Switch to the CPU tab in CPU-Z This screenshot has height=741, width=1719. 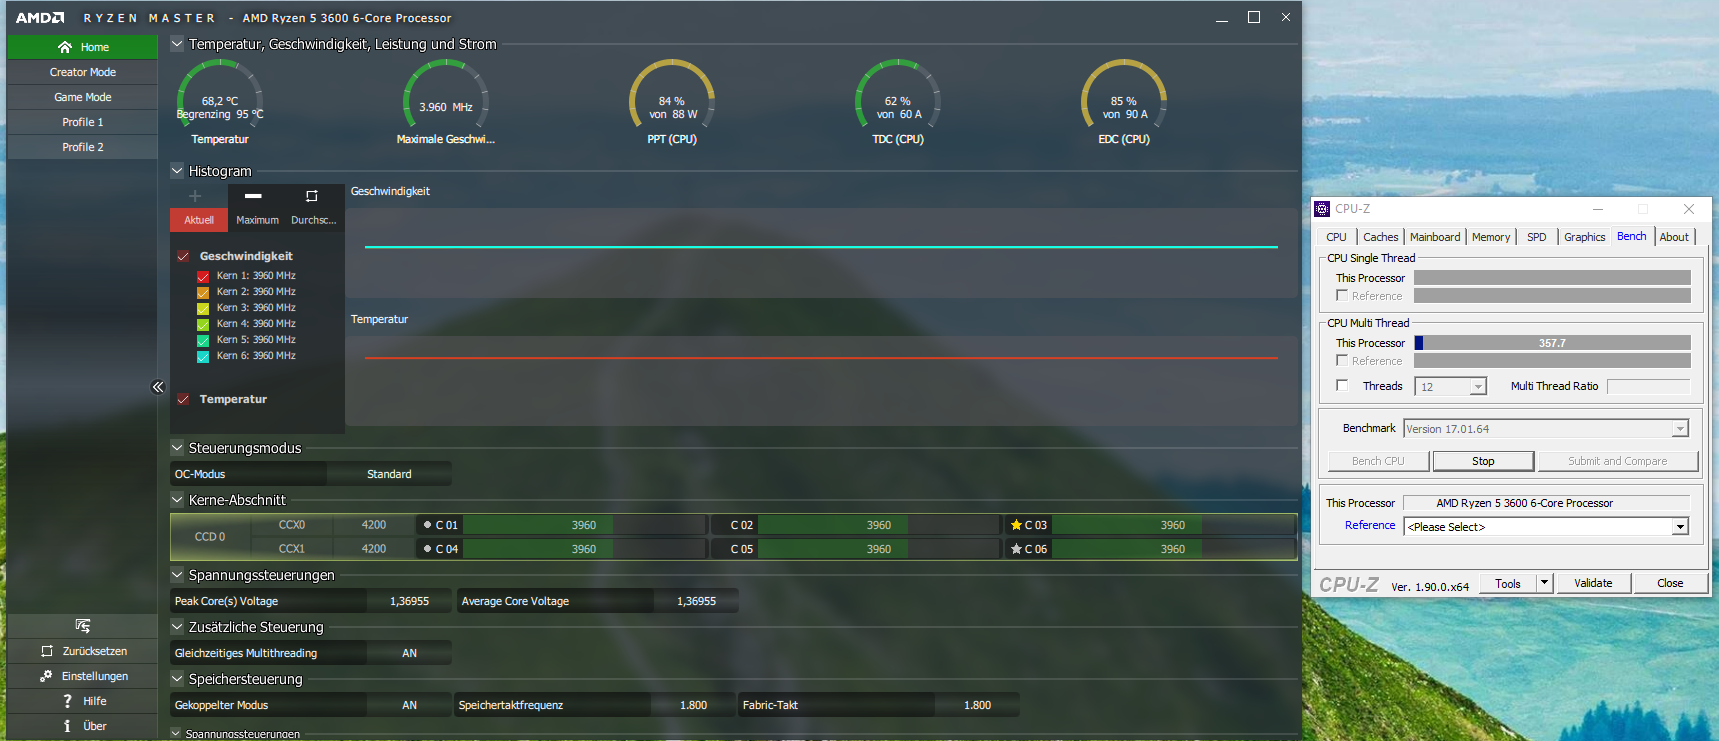pyautogui.click(x=1337, y=237)
